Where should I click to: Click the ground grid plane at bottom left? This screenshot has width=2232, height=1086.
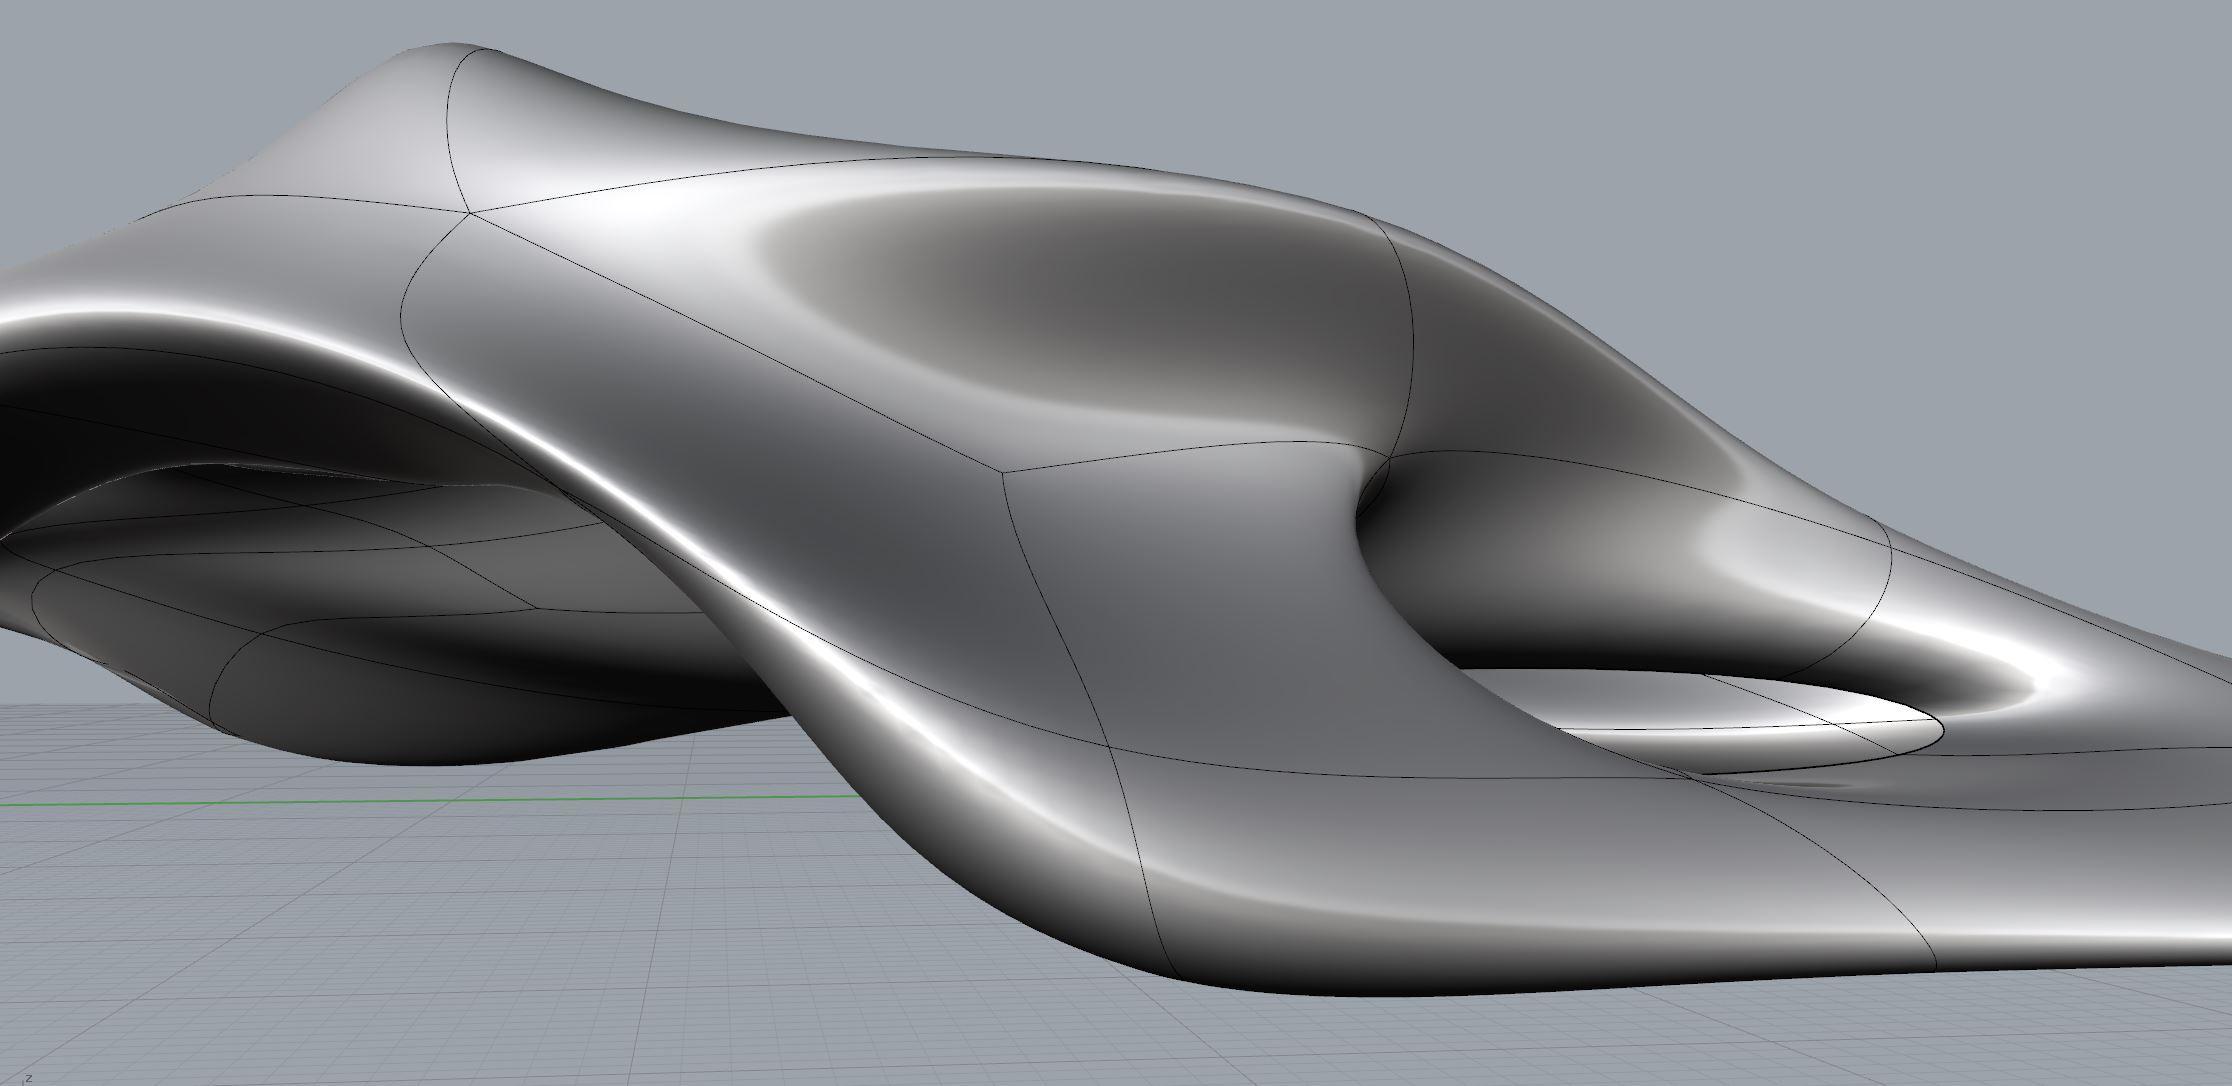pos(300,950)
